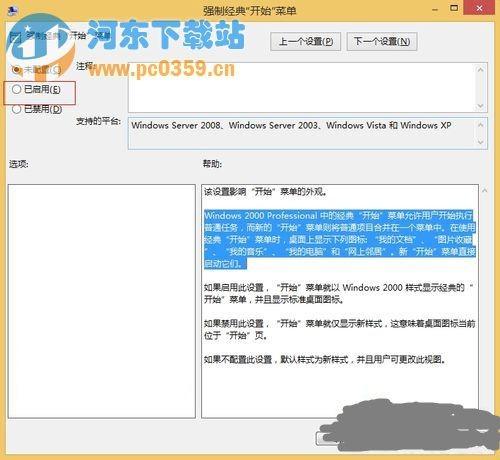The image size is (500, 460).
Task: Click the help panel scroll up arrow
Action: click(x=485, y=190)
